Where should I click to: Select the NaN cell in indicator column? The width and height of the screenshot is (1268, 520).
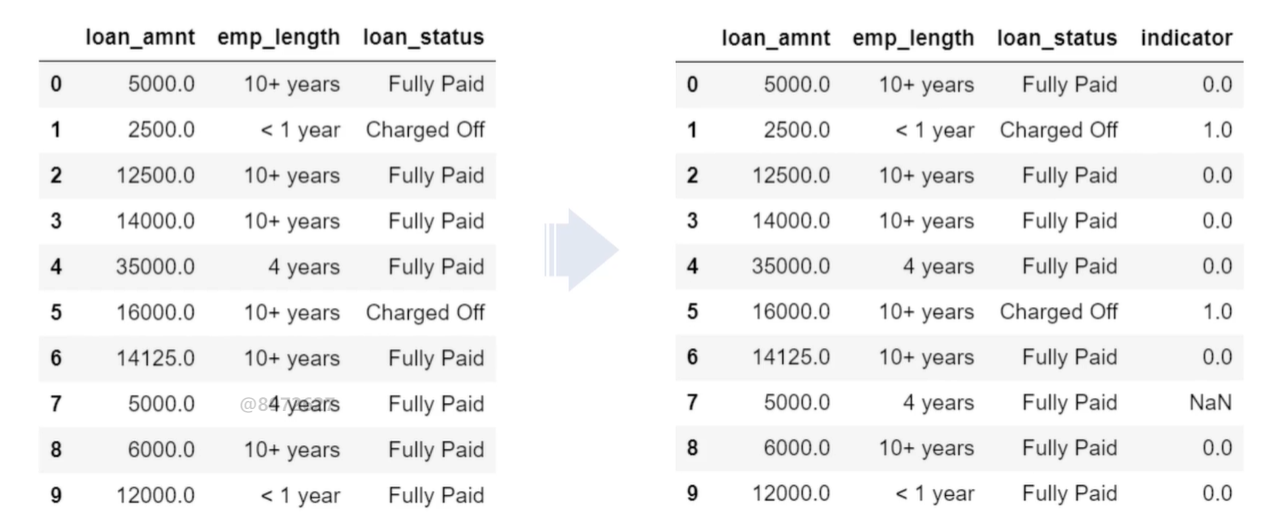click(x=1212, y=403)
